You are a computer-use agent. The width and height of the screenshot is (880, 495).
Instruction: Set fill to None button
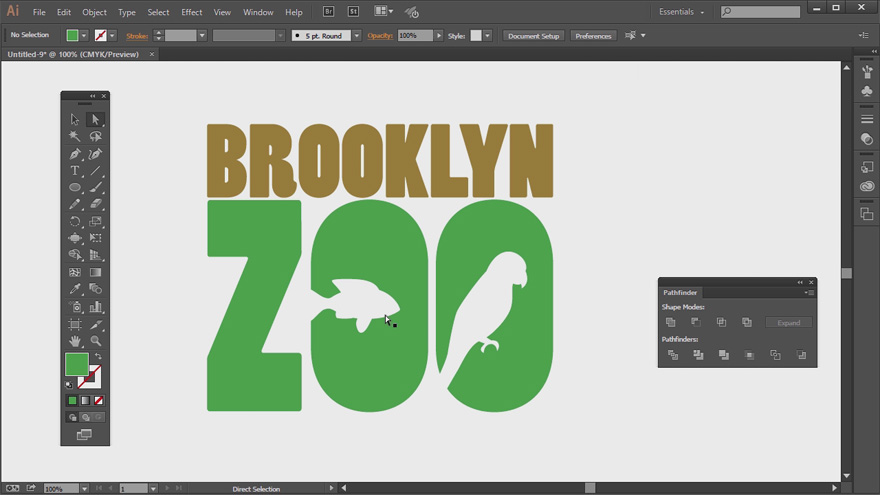(x=99, y=400)
